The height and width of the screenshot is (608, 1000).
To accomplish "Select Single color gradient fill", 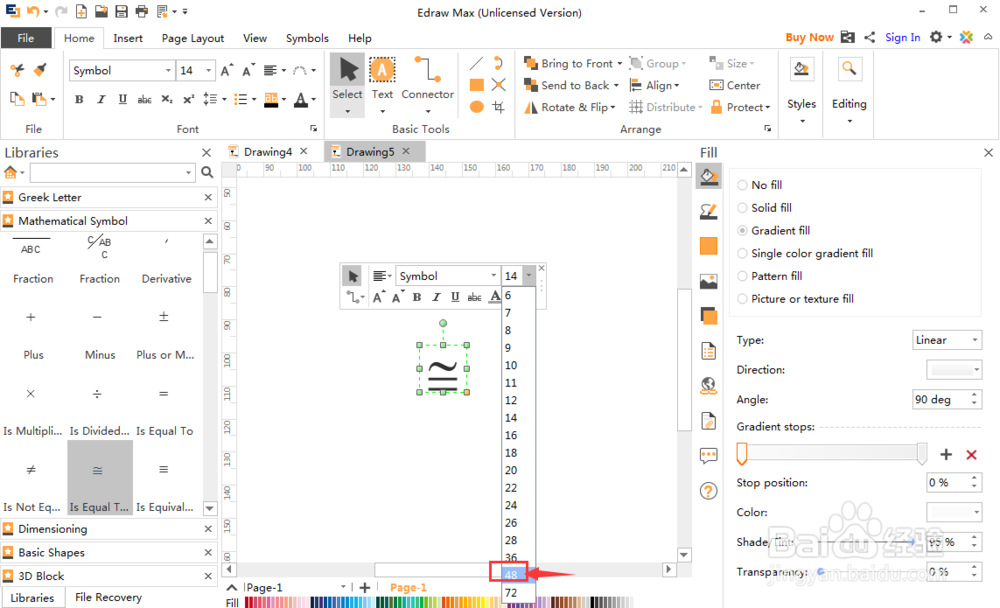I will point(805,253).
